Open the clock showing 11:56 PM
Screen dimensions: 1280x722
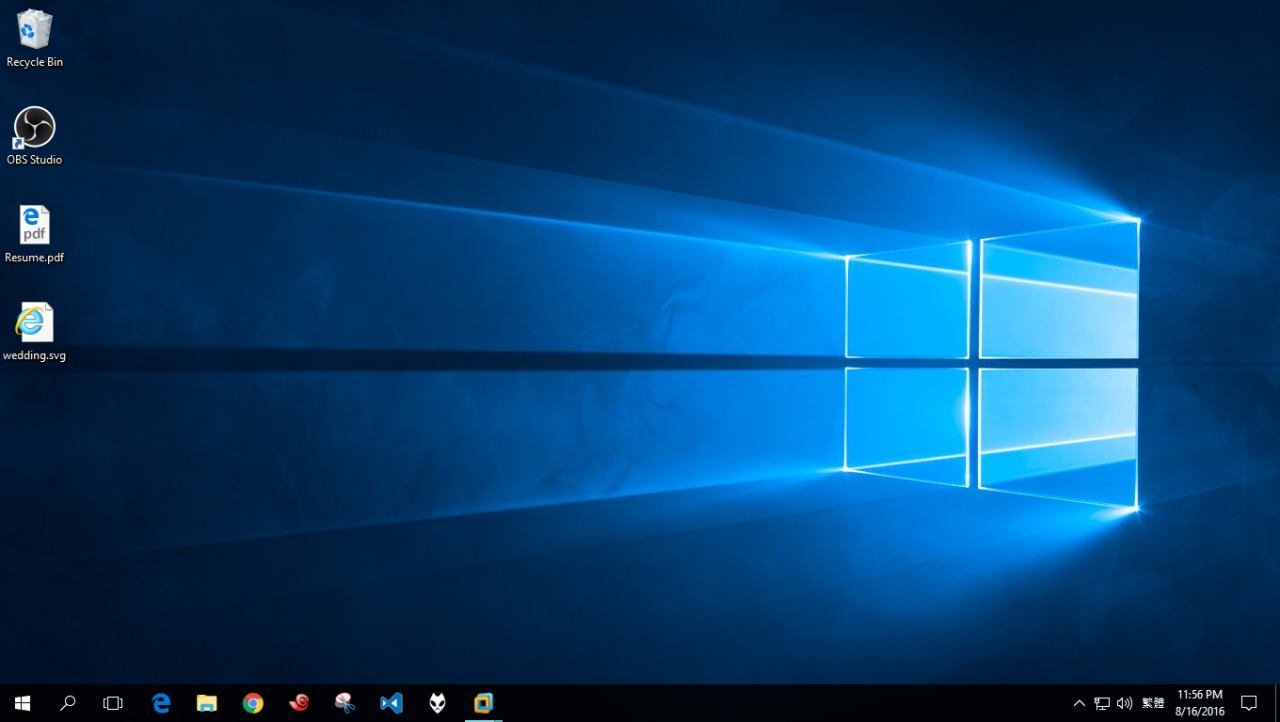tap(1200, 703)
